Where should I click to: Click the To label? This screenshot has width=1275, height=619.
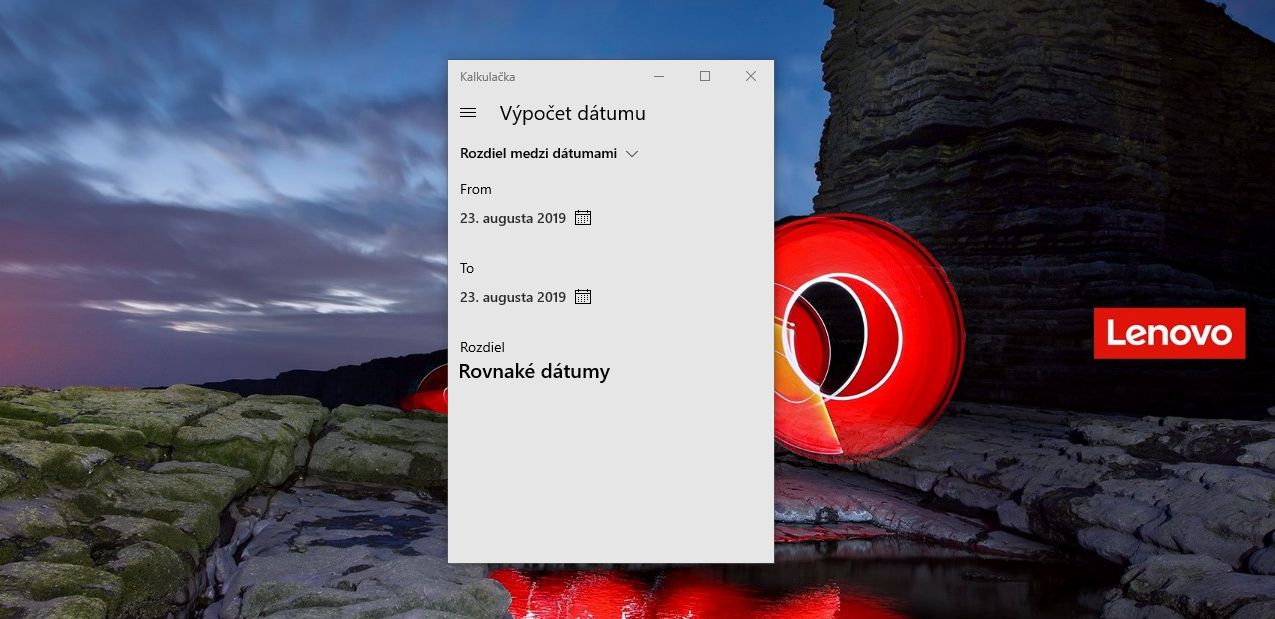(x=467, y=268)
